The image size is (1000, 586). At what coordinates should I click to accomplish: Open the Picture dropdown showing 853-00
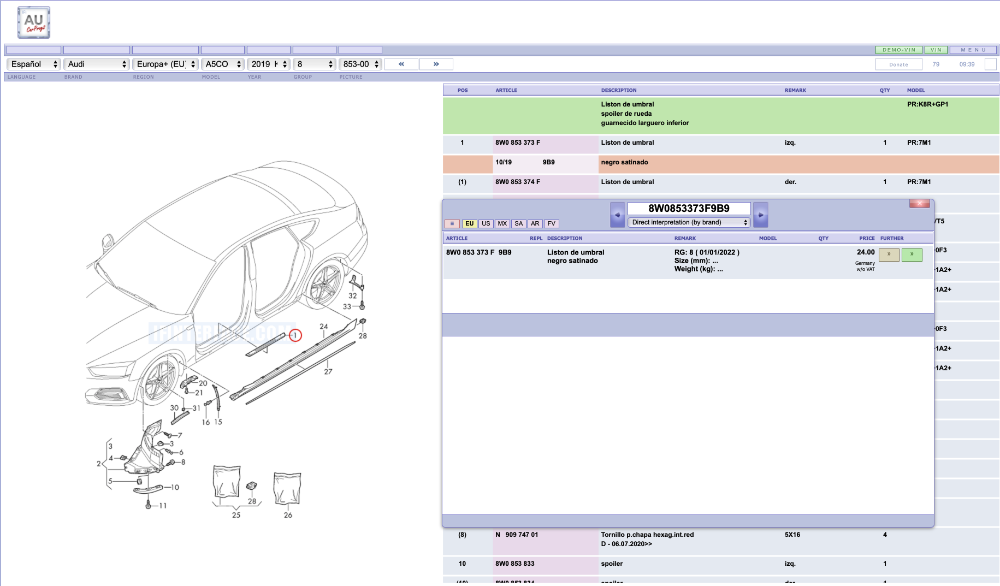coord(360,64)
